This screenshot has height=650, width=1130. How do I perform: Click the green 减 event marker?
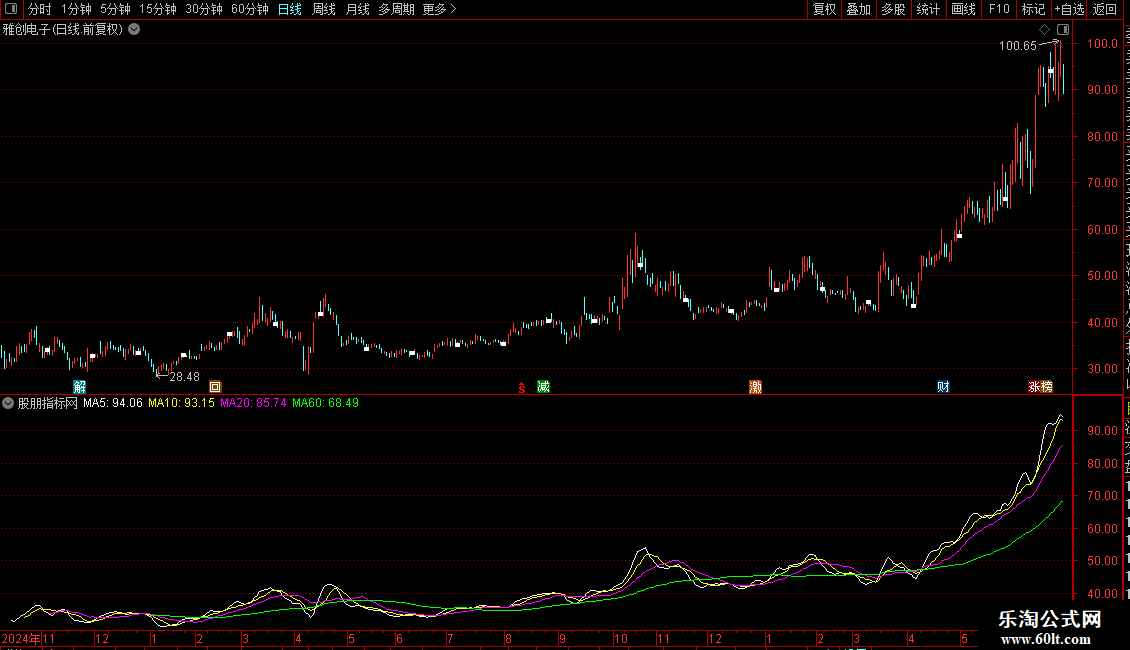(543, 387)
